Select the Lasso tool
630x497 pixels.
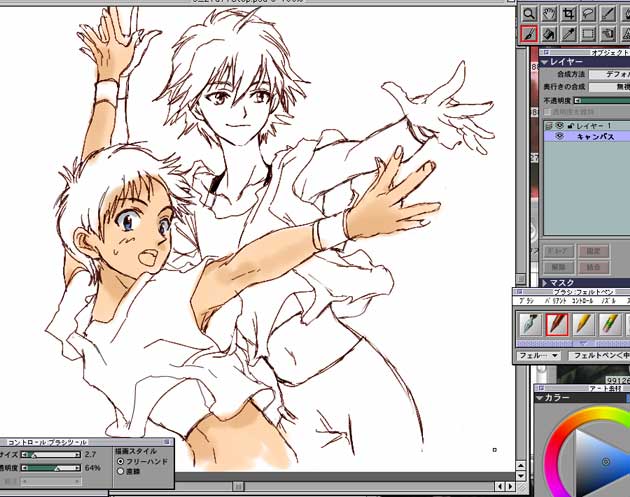[588, 14]
